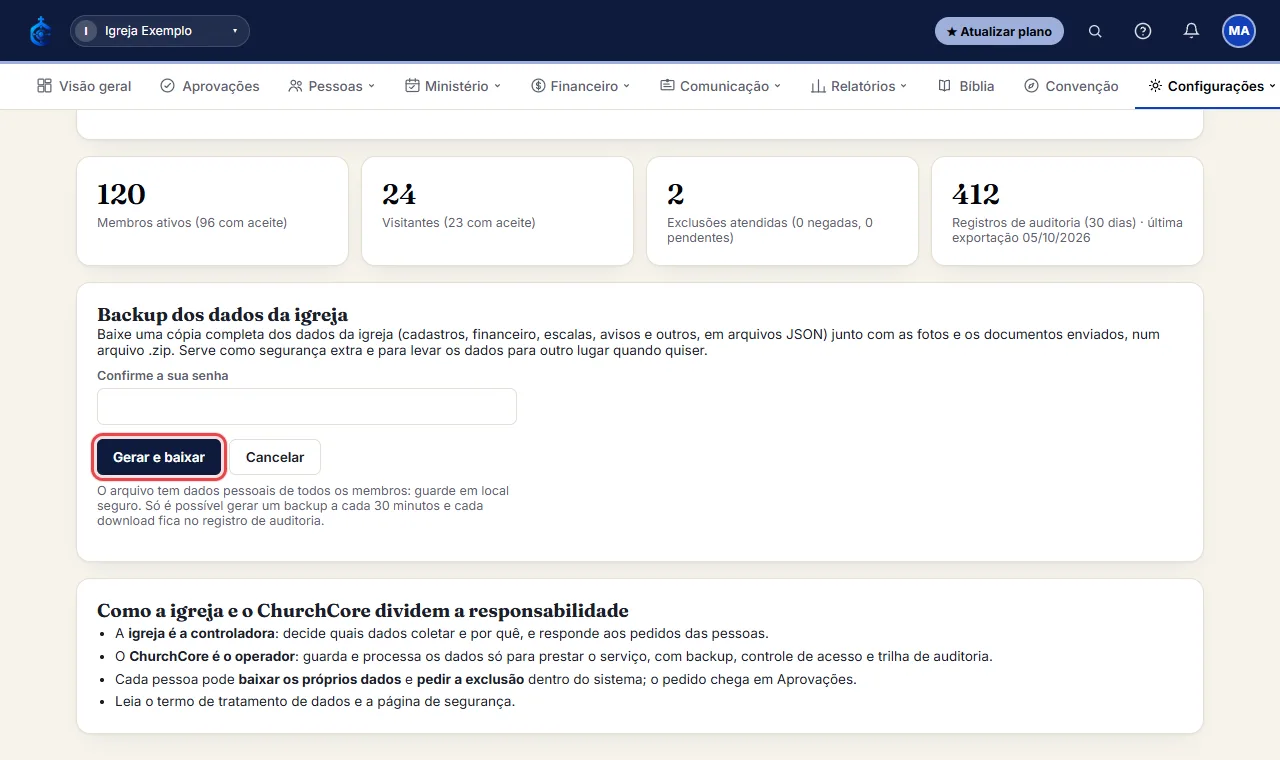Click the ChurchCore logo icon
1280x760 pixels.
(x=41, y=31)
